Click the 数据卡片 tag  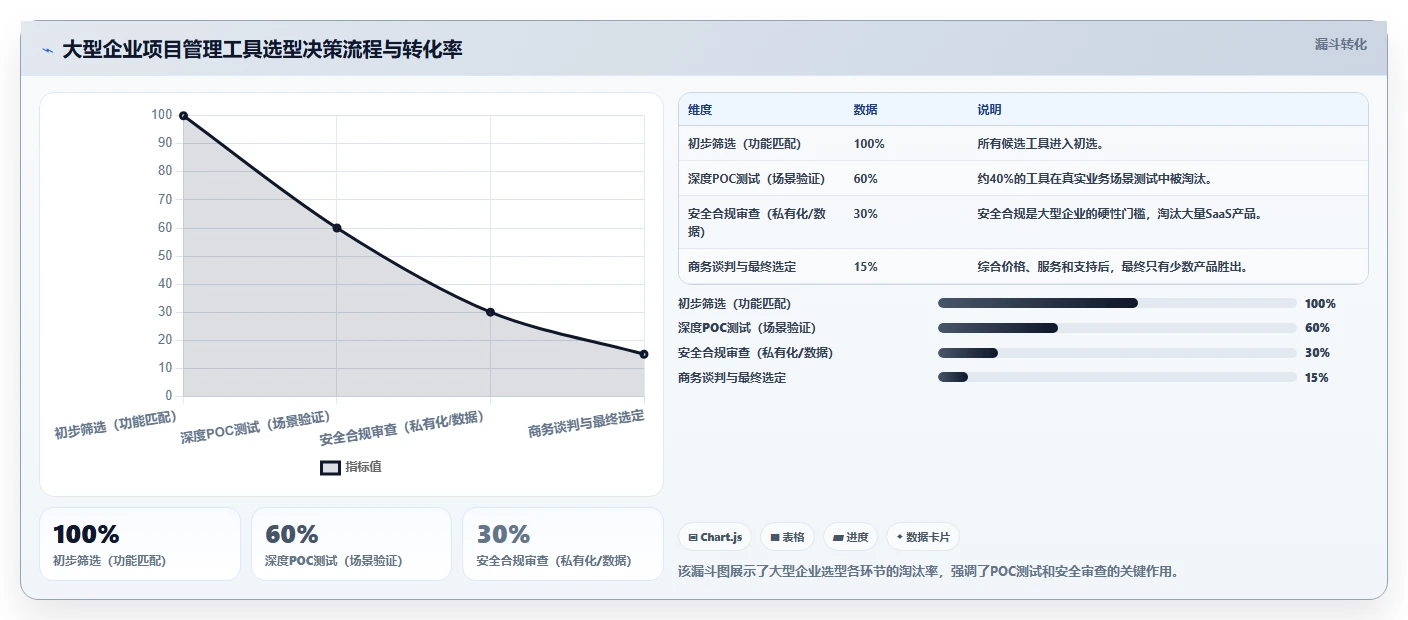[x=923, y=537]
